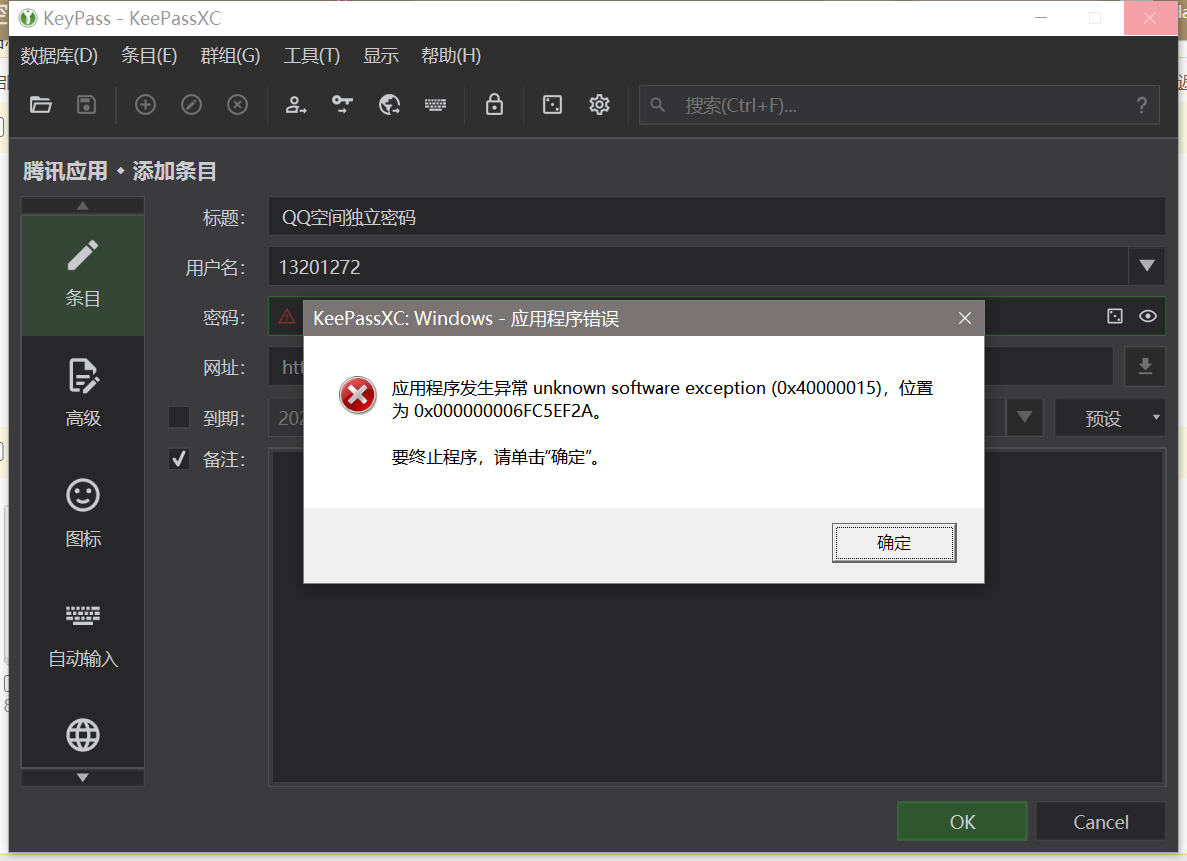1187x861 pixels.
Task: Open database folder icon in toolbar
Action: [x=41, y=105]
